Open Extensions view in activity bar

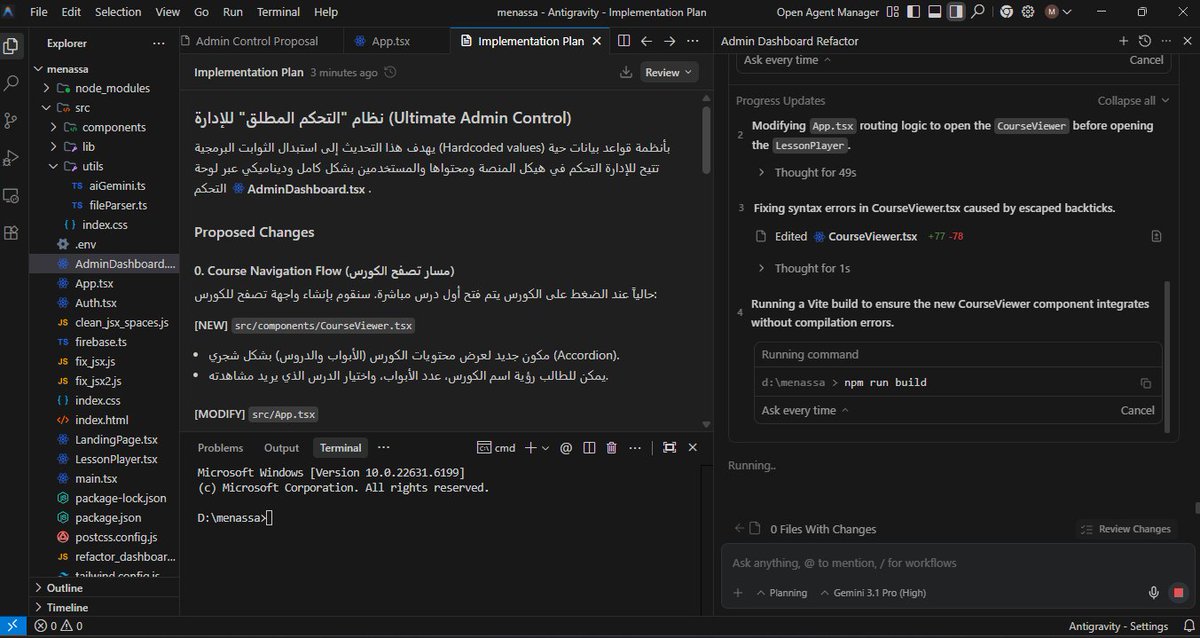(x=11, y=232)
